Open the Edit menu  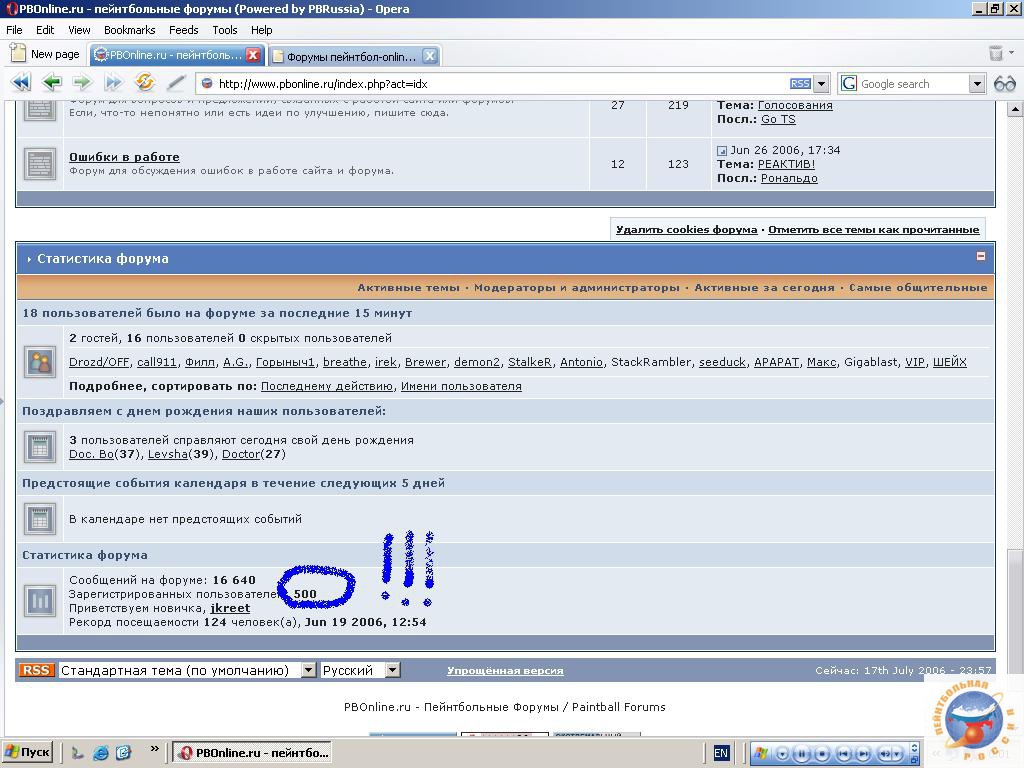pyautogui.click(x=45, y=30)
